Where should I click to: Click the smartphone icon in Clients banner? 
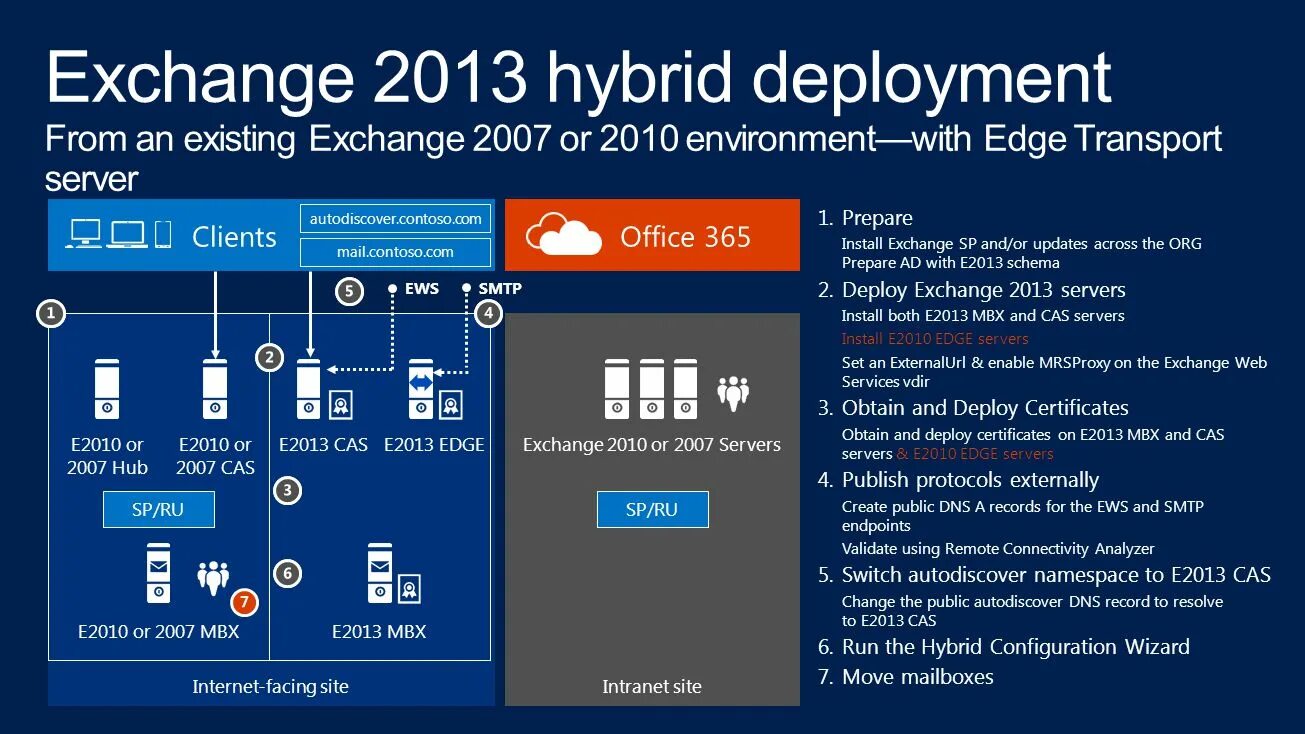click(164, 234)
